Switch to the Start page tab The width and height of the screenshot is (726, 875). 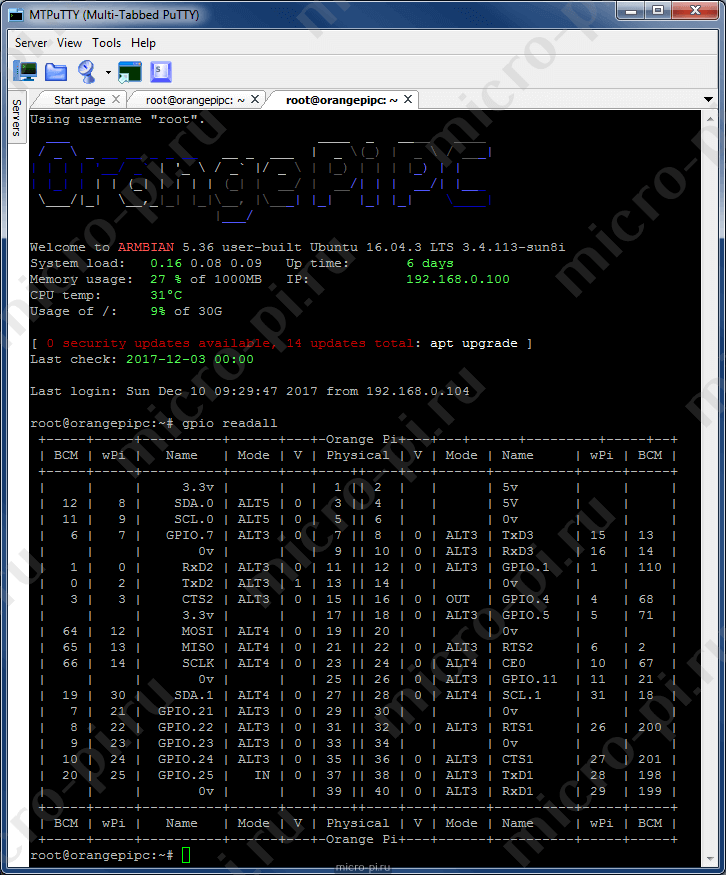[79, 100]
